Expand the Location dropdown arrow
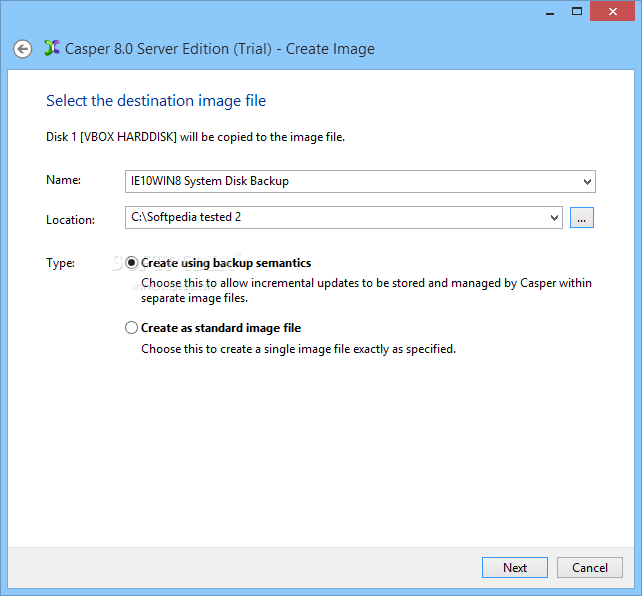This screenshot has height=596, width=642. (554, 217)
